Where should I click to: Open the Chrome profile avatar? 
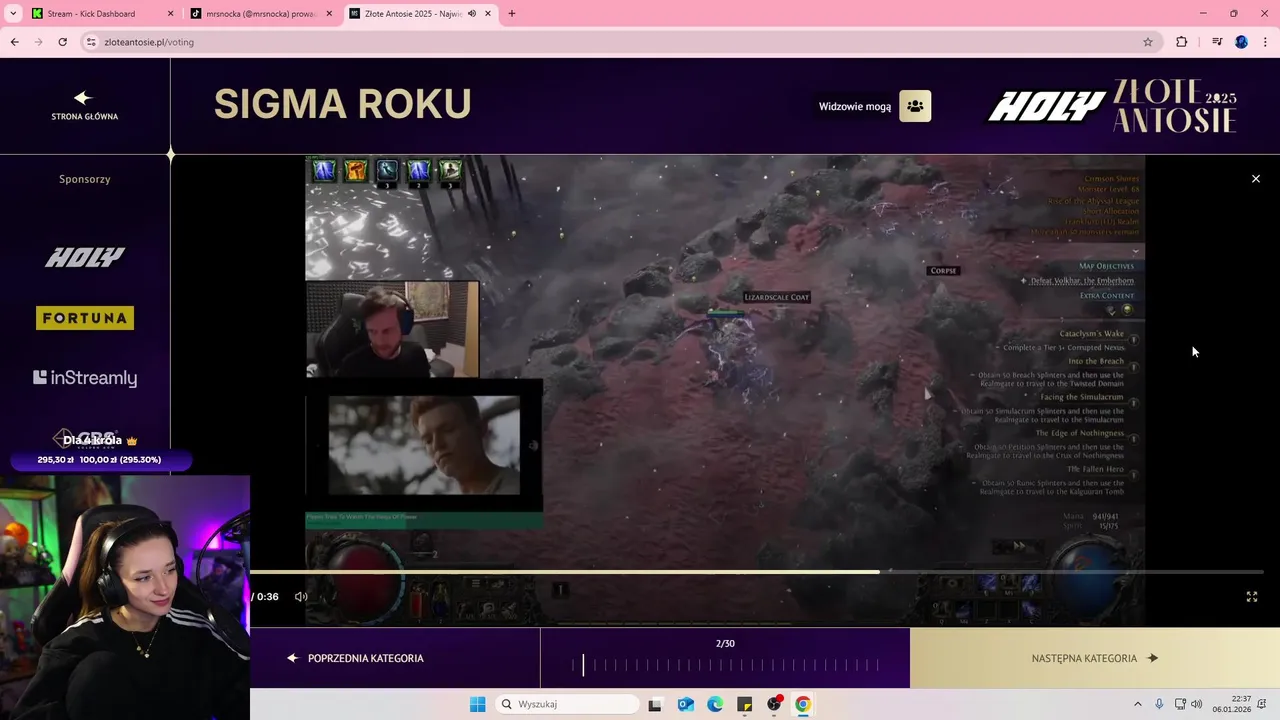(1241, 42)
